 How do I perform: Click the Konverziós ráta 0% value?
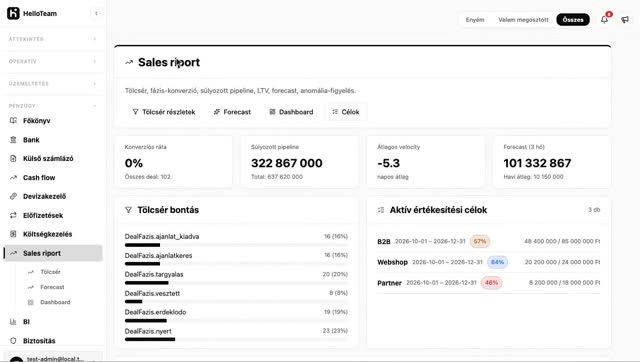(x=134, y=163)
